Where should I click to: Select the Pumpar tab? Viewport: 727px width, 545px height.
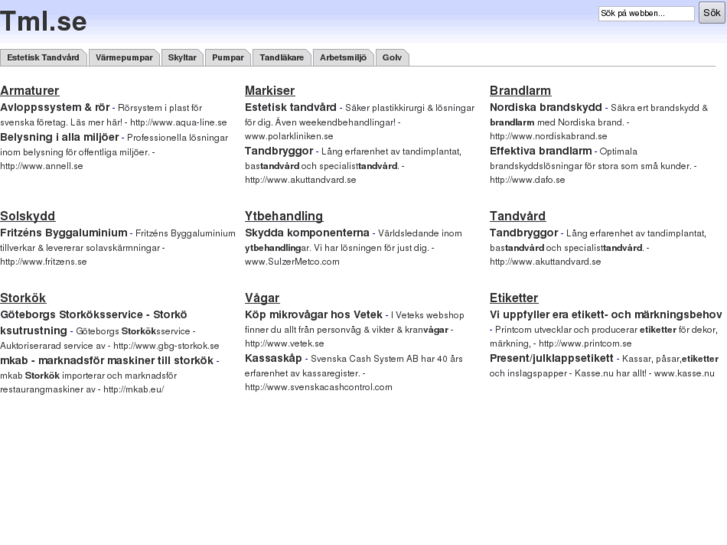pyautogui.click(x=228, y=58)
